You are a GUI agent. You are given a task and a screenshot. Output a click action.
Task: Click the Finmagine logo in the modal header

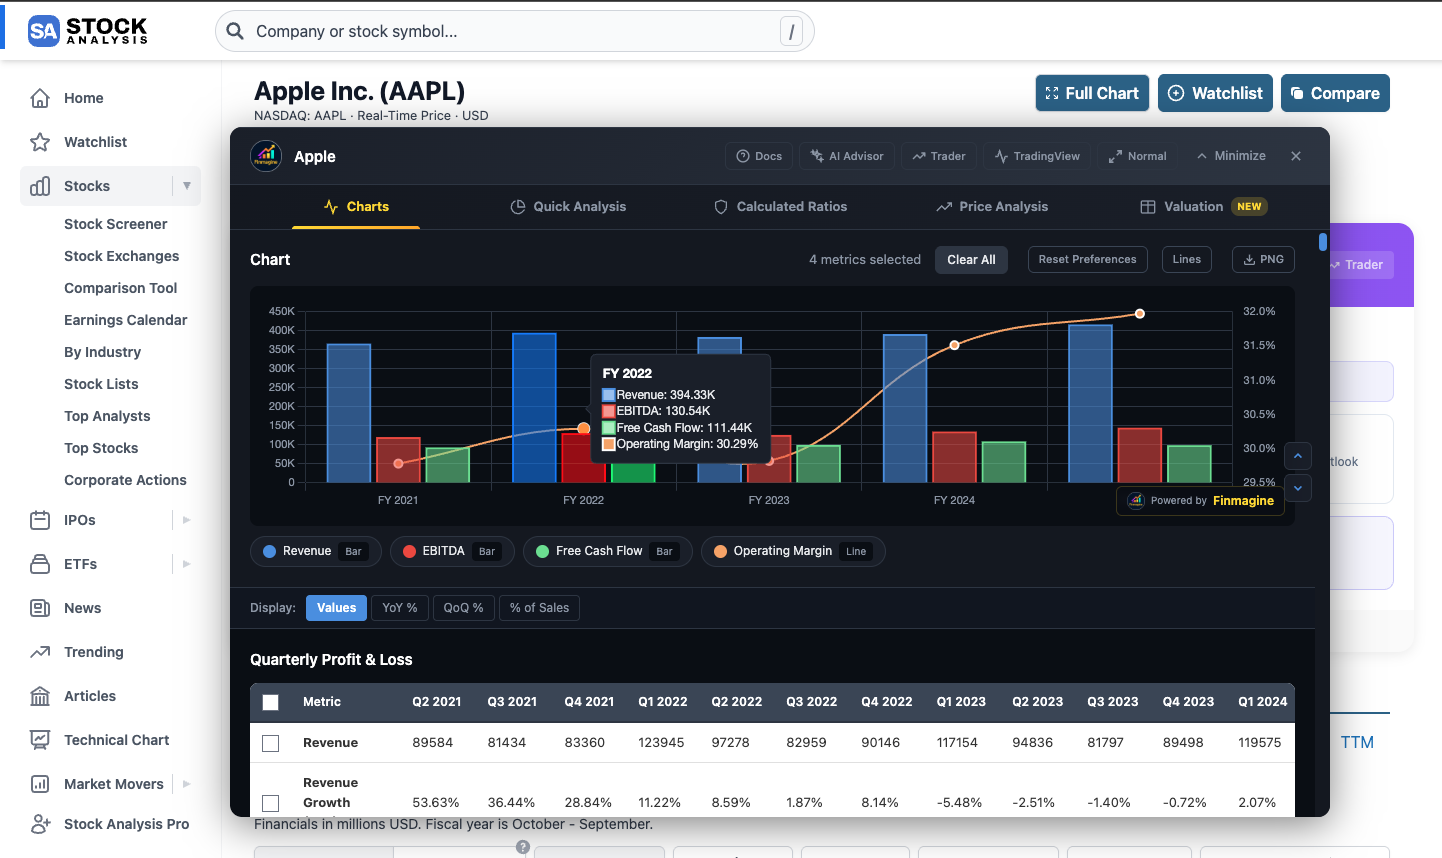coord(265,156)
